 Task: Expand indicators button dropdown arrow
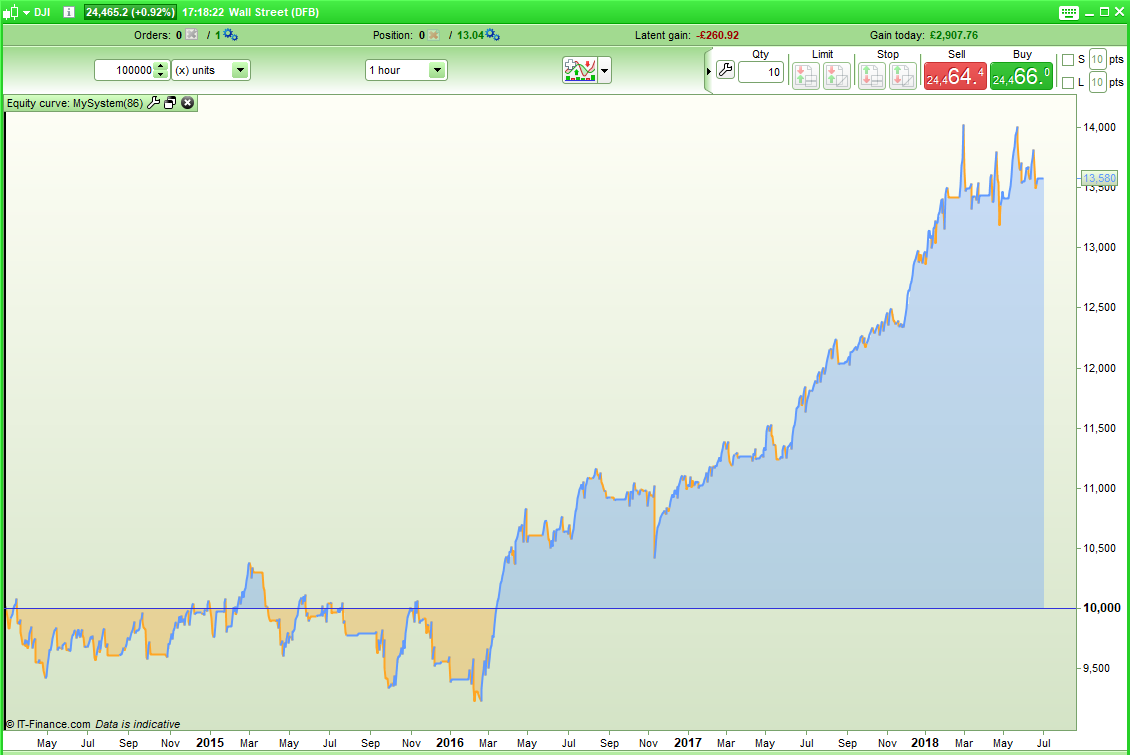(x=605, y=71)
